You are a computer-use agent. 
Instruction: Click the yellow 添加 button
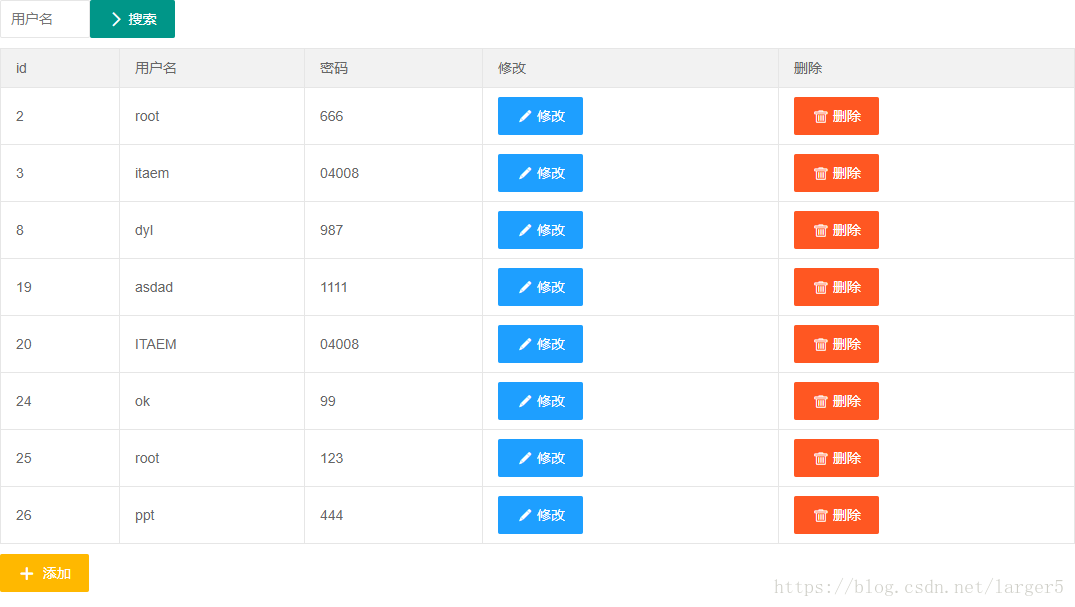[x=45, y=573]
